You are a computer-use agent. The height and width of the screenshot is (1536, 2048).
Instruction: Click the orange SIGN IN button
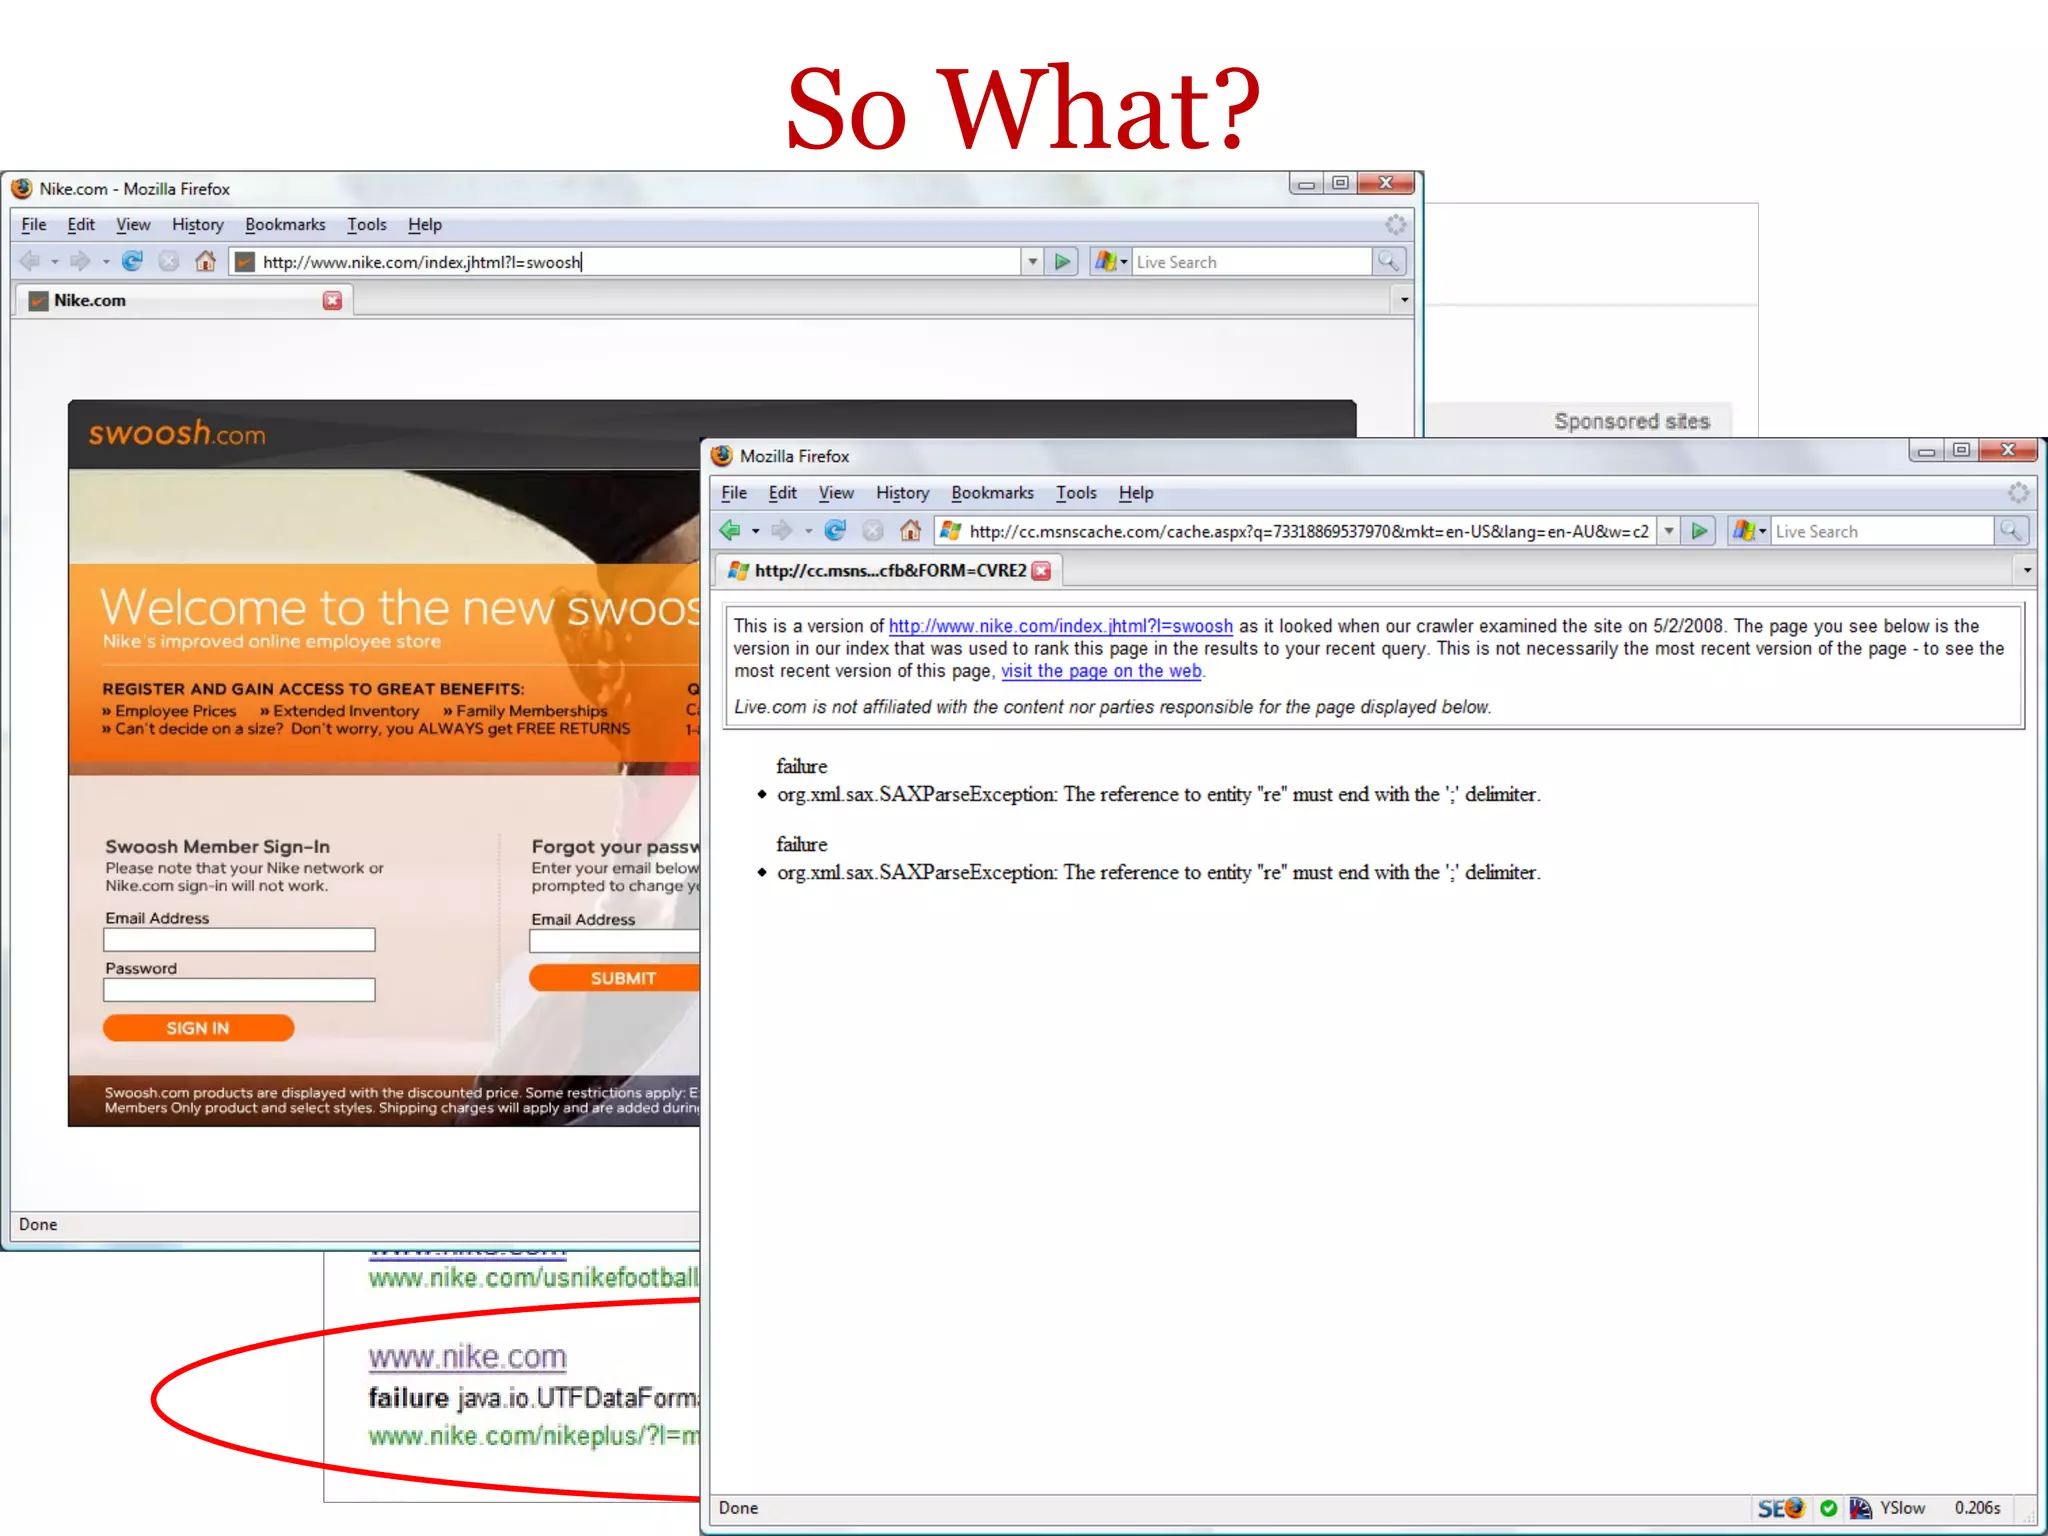pyautogui.click(x=198, y=1028)
